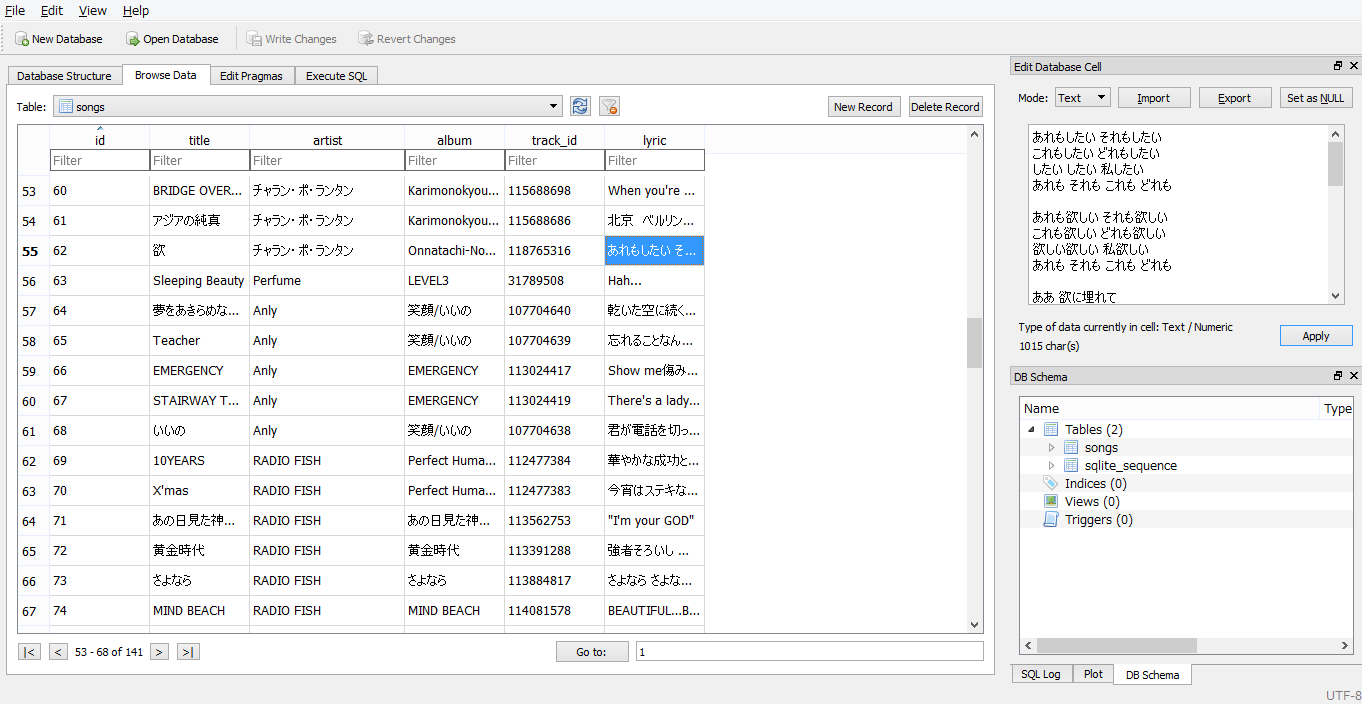Click the Tables group icon

pyautogui.click(x=1050, y=429)
